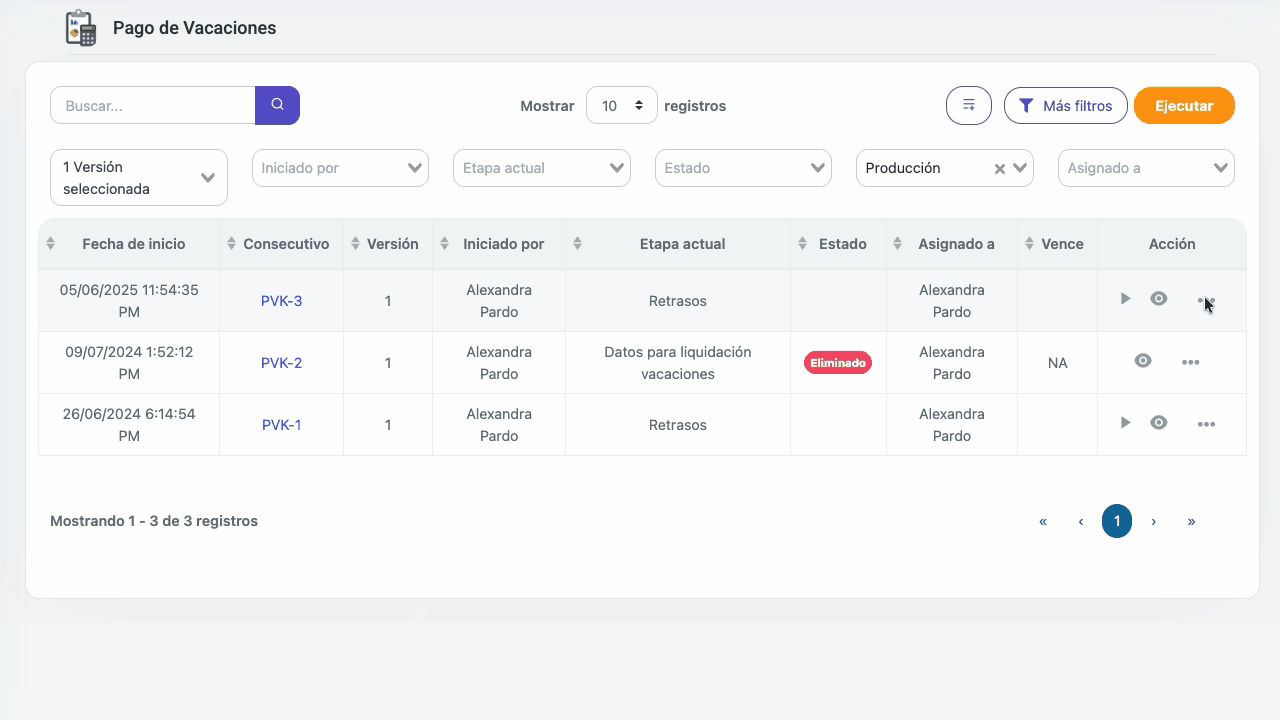Open the version selection dropdown
1280x720 pixels.
pos(139,178)
